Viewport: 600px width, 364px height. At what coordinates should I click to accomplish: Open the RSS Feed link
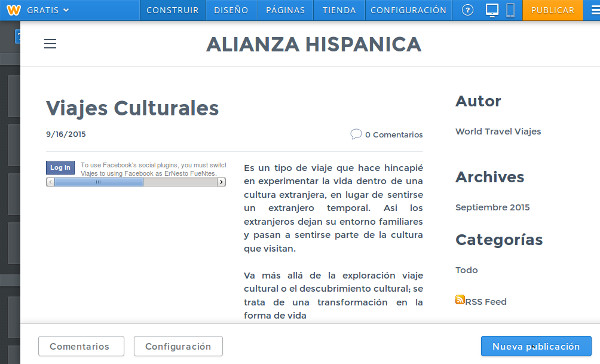[486, 302]
